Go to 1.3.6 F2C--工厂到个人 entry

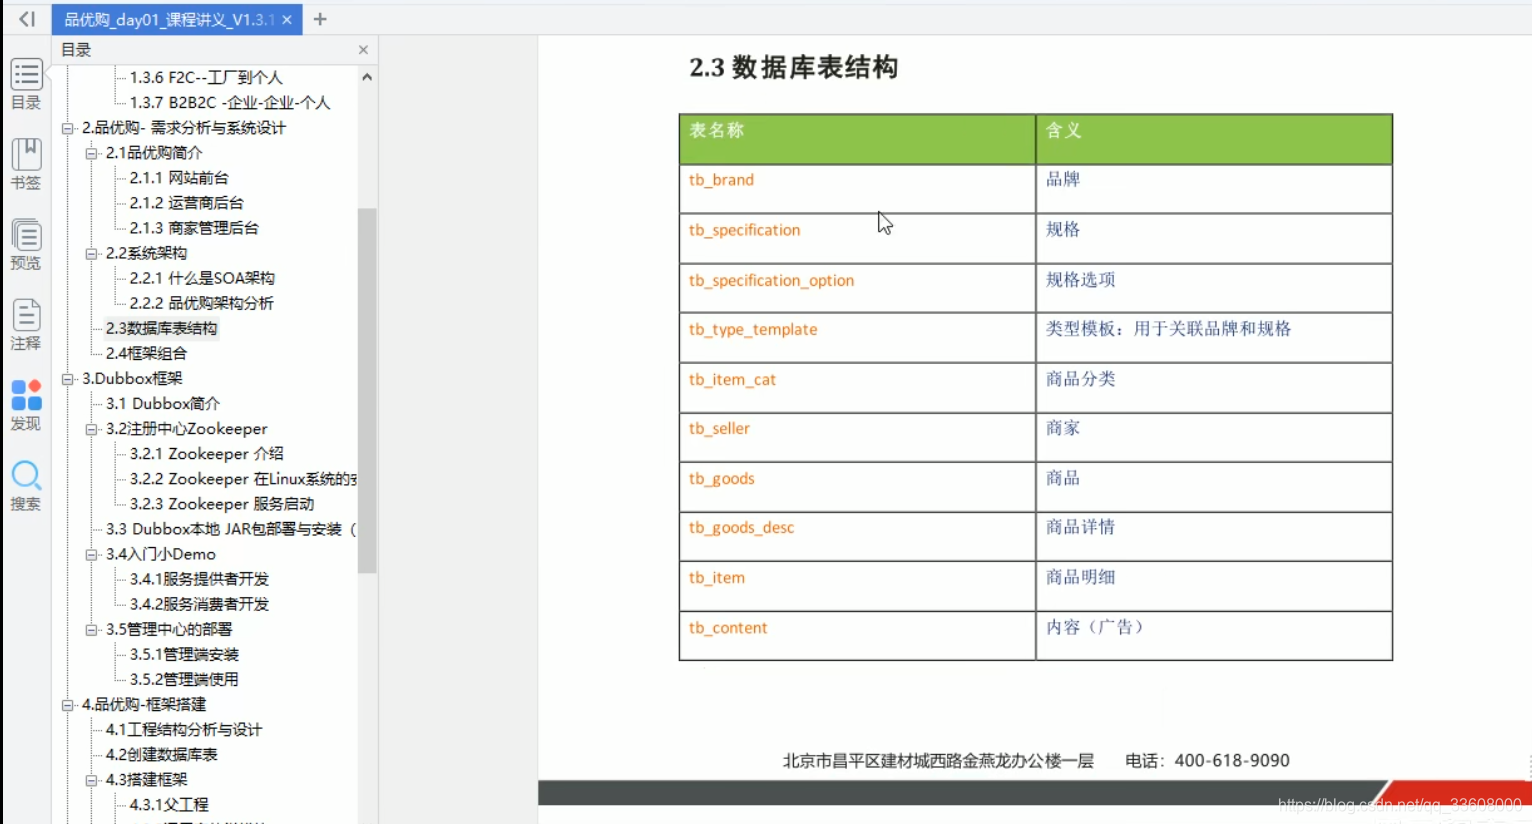(206, 77)
